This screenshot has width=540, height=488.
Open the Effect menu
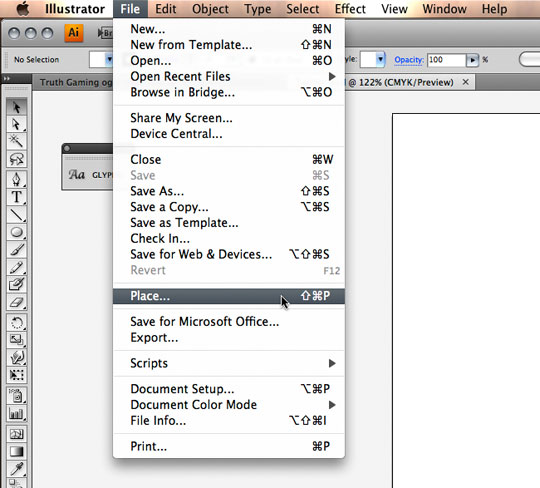[350, 9]
